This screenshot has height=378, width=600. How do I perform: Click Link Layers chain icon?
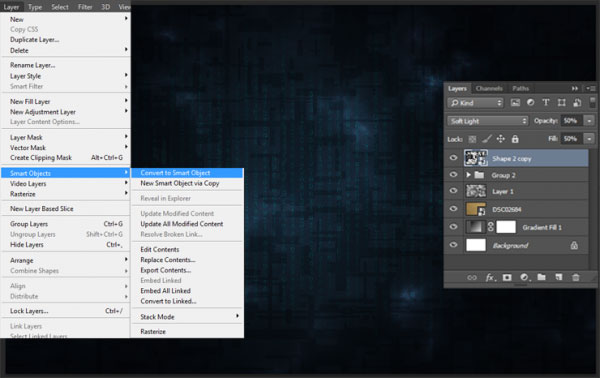(472, 277)
